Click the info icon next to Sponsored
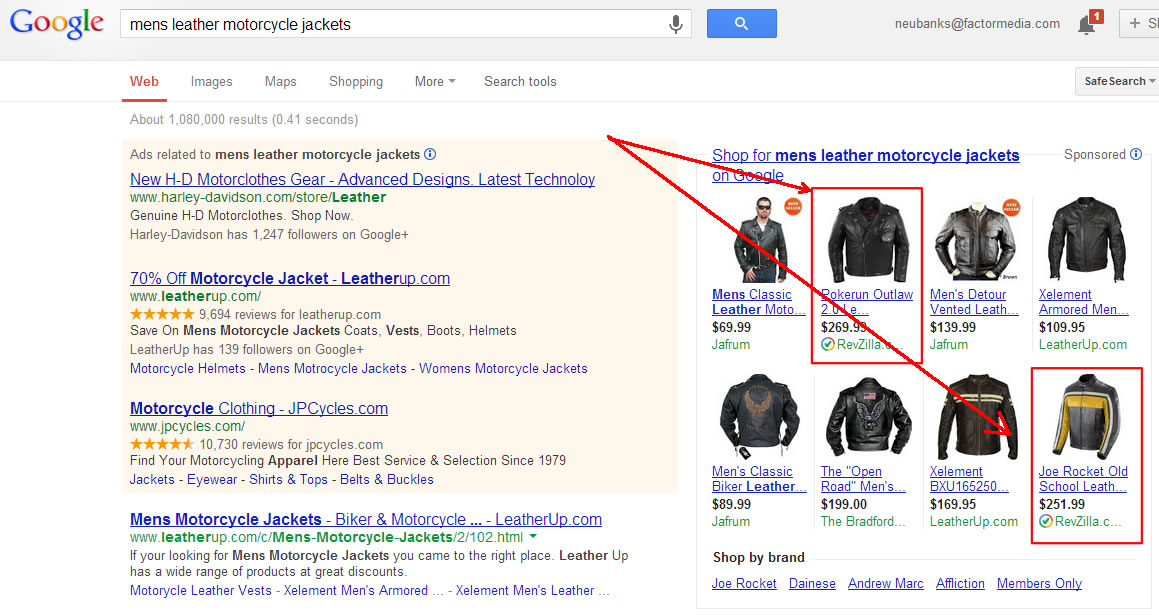Image resolution: width=1159 pixels, height=615 pixels. (1136, 154)
